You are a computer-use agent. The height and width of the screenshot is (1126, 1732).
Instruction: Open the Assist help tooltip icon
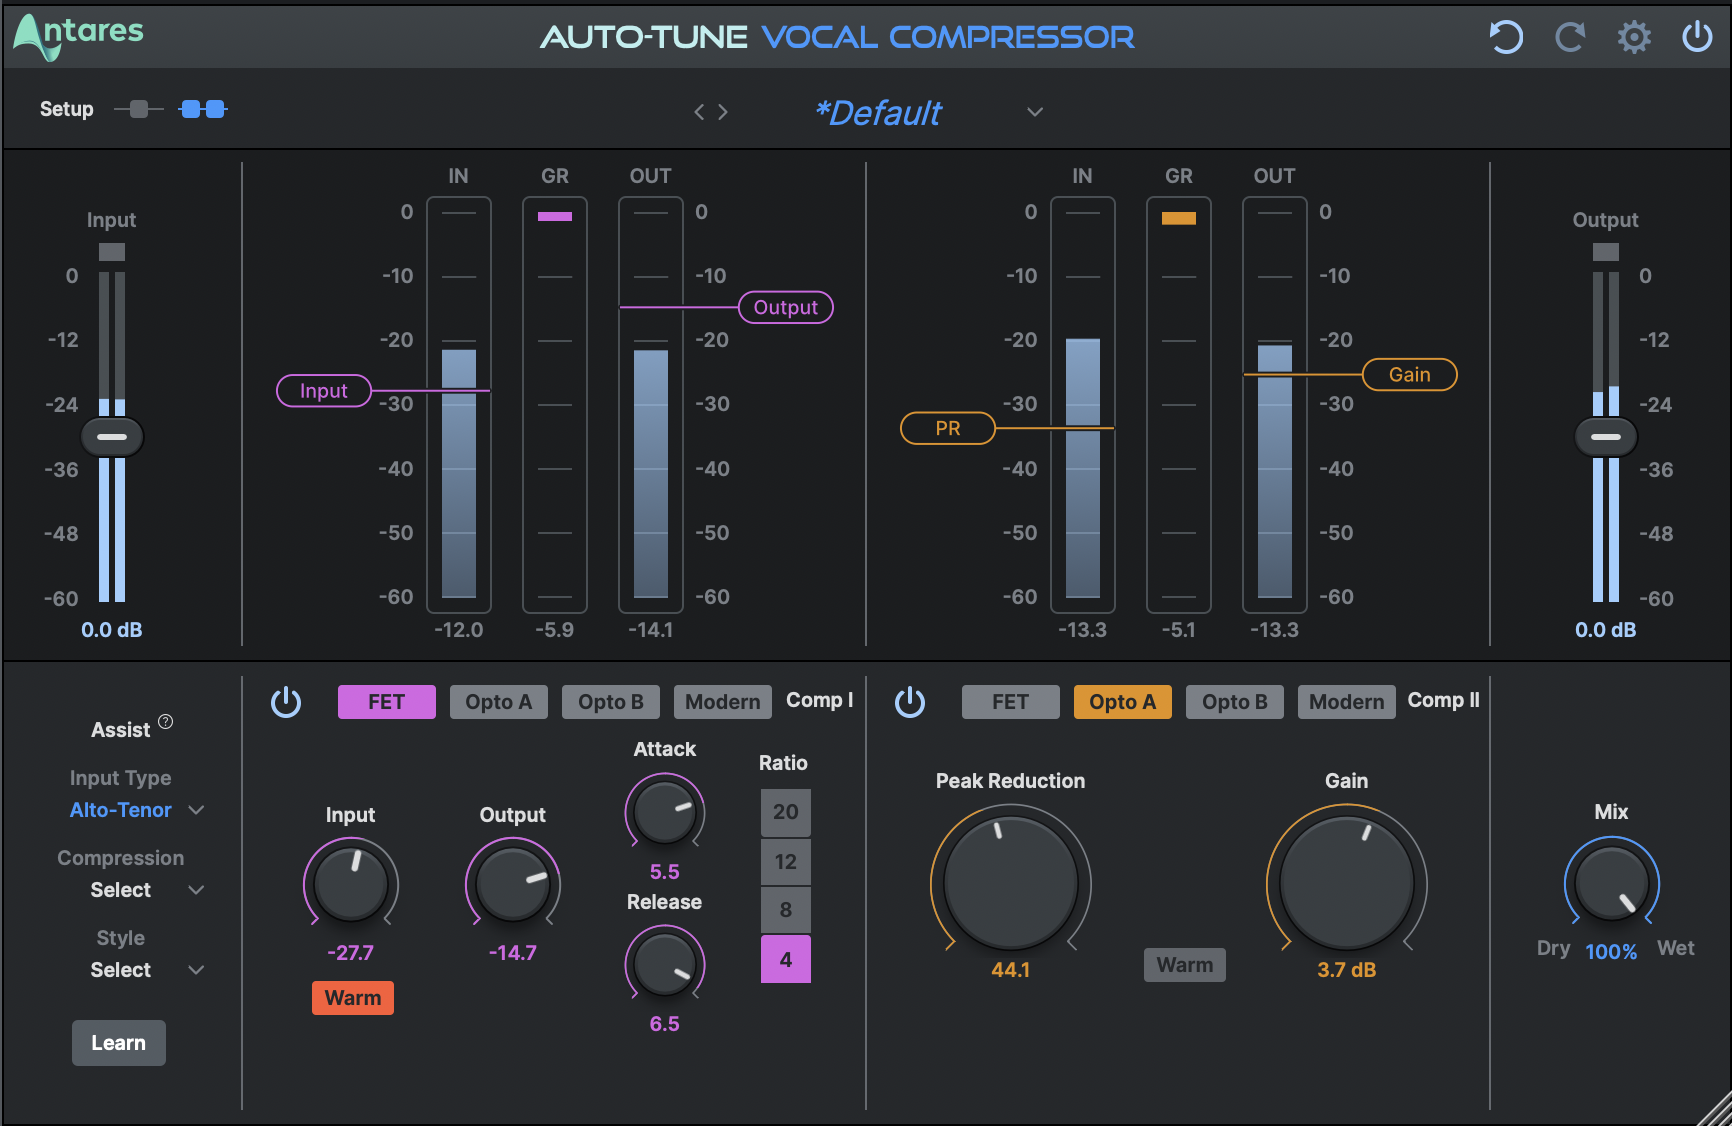click(x=165, y=721)
